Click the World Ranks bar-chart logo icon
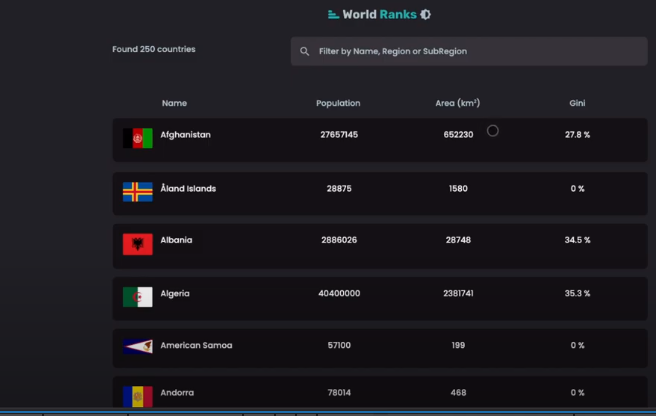 pos(333,15)
